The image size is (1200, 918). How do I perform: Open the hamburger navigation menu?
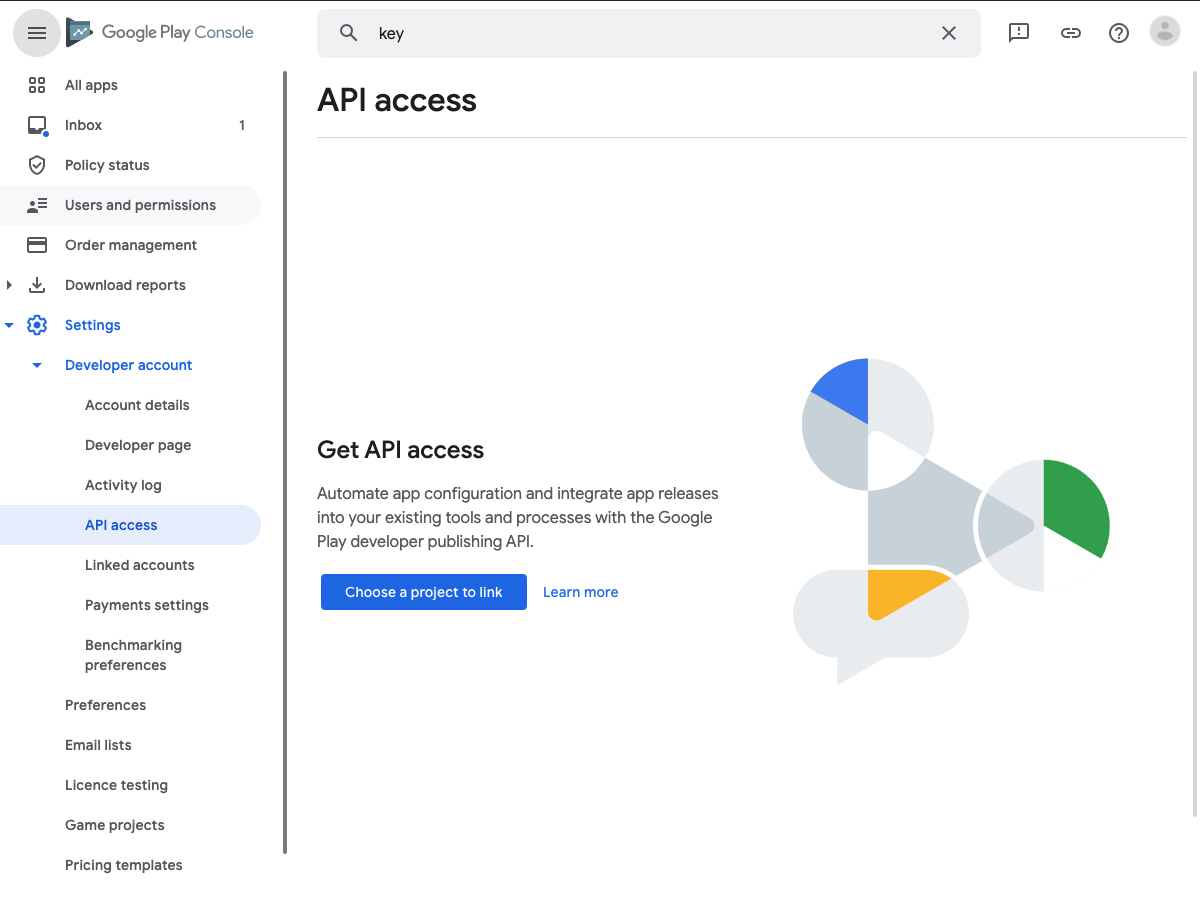click(37, 33)
